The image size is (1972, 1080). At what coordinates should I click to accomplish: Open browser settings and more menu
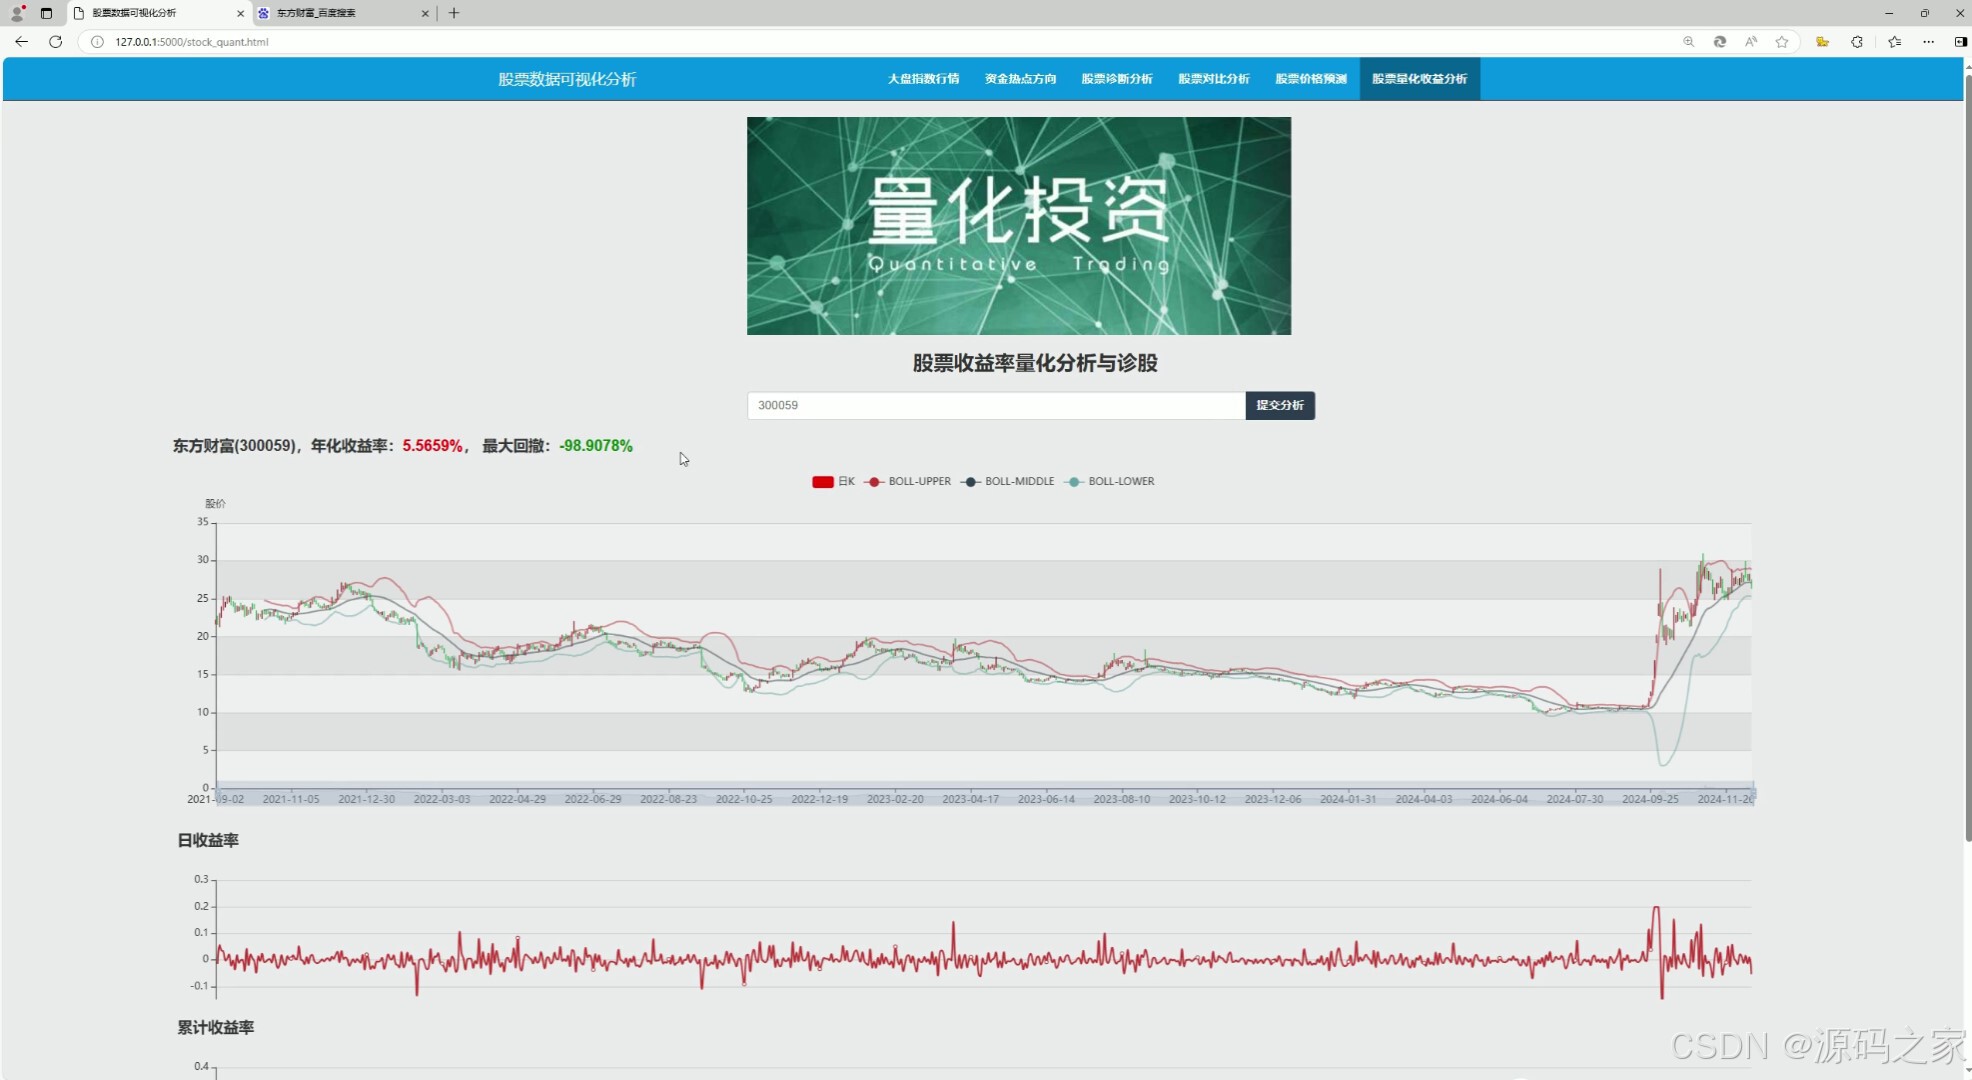coord(1929,42)
